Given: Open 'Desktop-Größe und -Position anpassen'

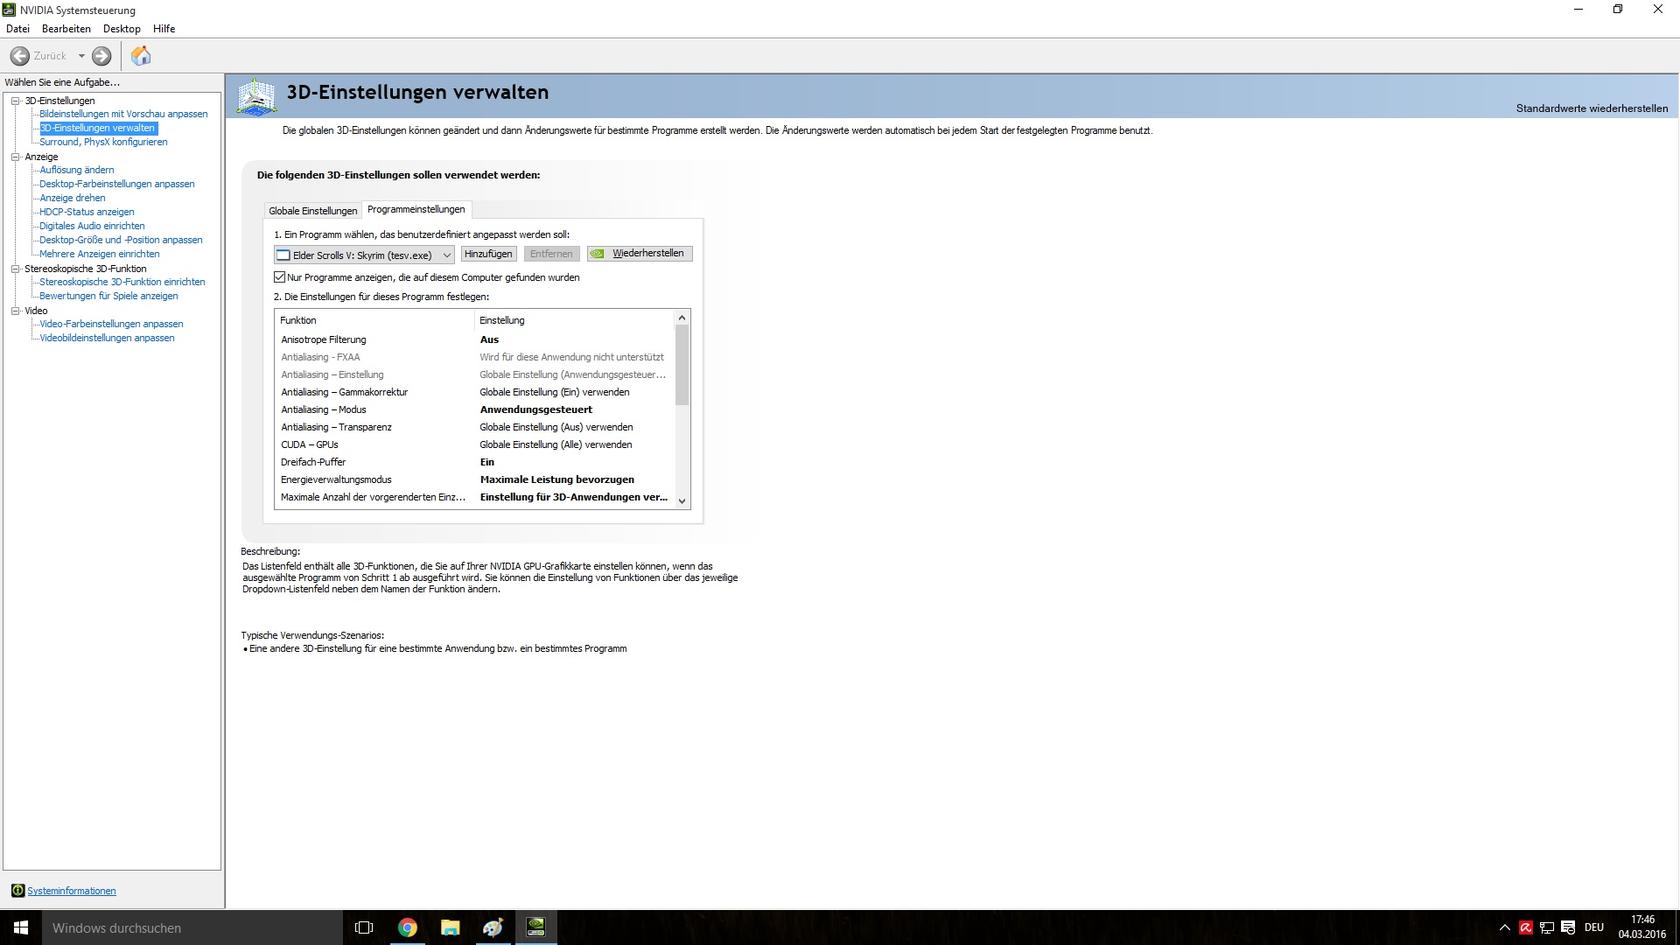Looking at the screenshot, I should pyautogui.click(x=121, y=240).
